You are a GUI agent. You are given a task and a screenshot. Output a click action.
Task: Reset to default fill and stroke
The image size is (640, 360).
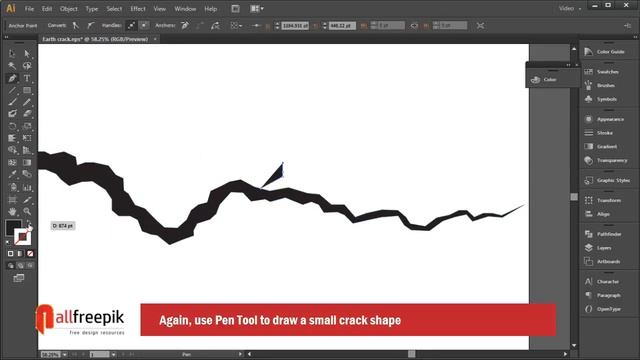pos(8,243)
